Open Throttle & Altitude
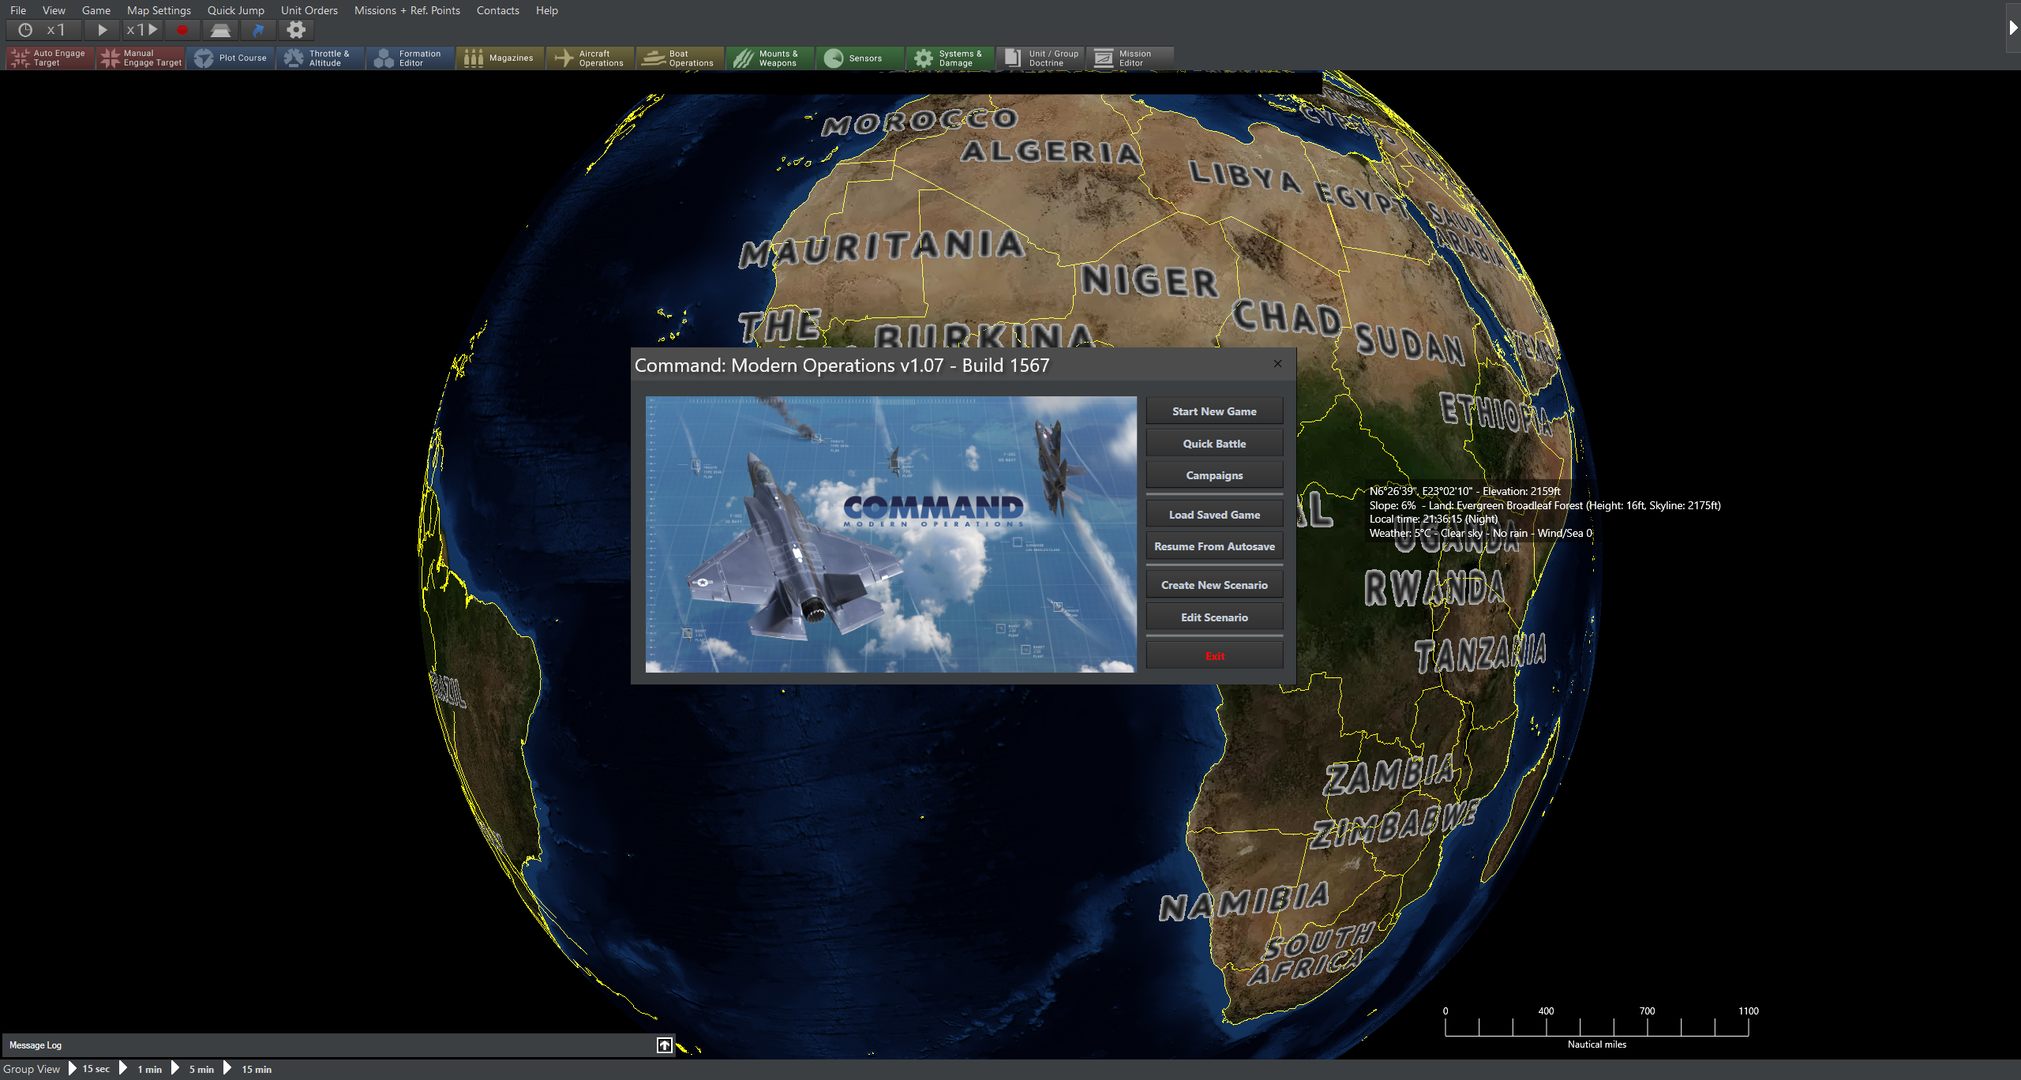 [x=320, y=58]
